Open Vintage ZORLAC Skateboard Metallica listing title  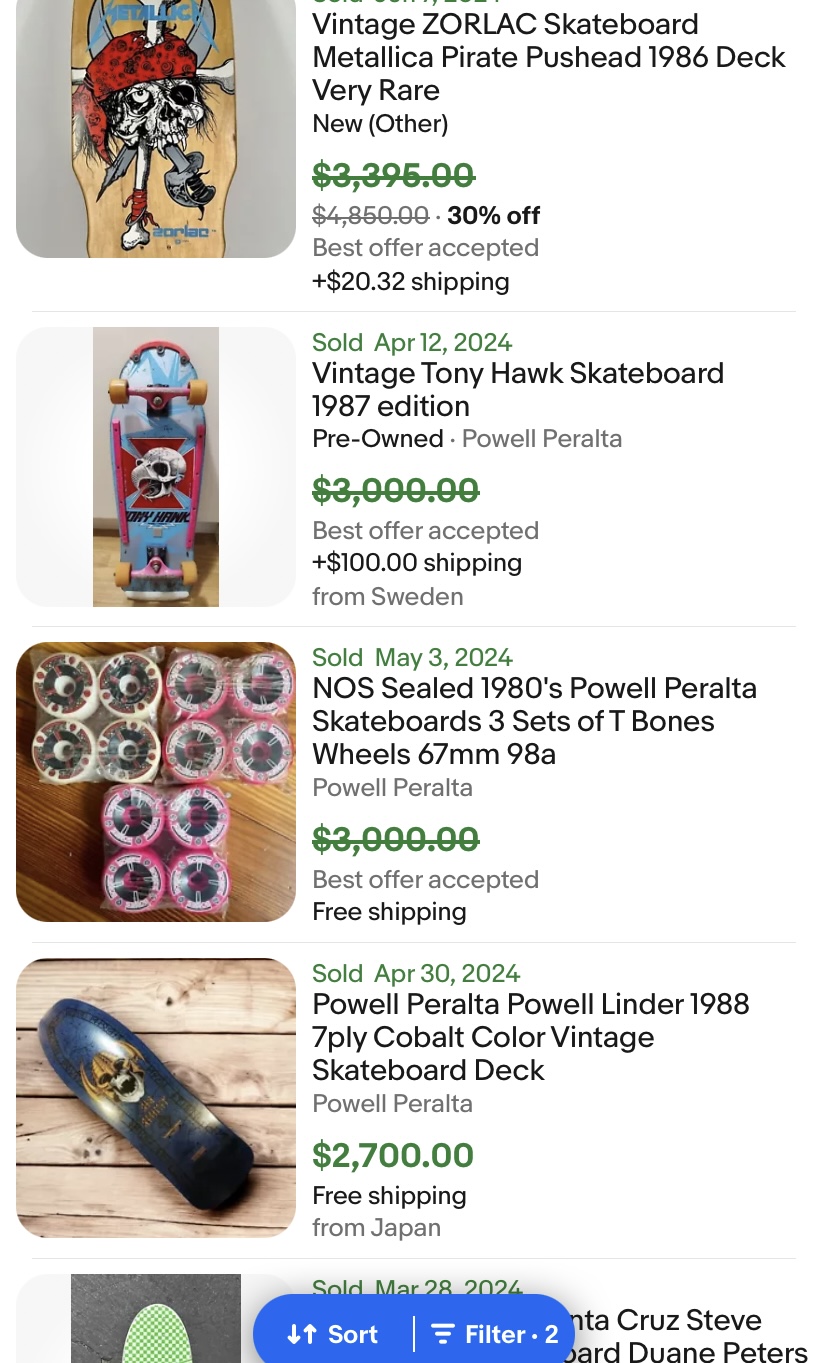(x=548, y=57)
